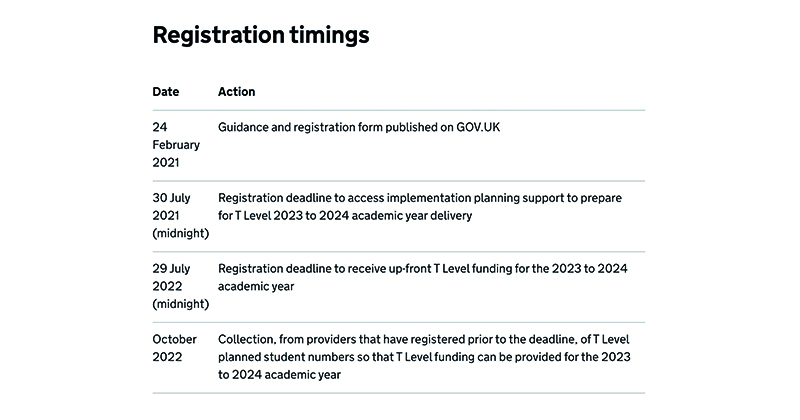Click the implementation planning support deadline text
Image resolution: width=800 pixels, height=420 pixels.
click(x=420, y=207)
